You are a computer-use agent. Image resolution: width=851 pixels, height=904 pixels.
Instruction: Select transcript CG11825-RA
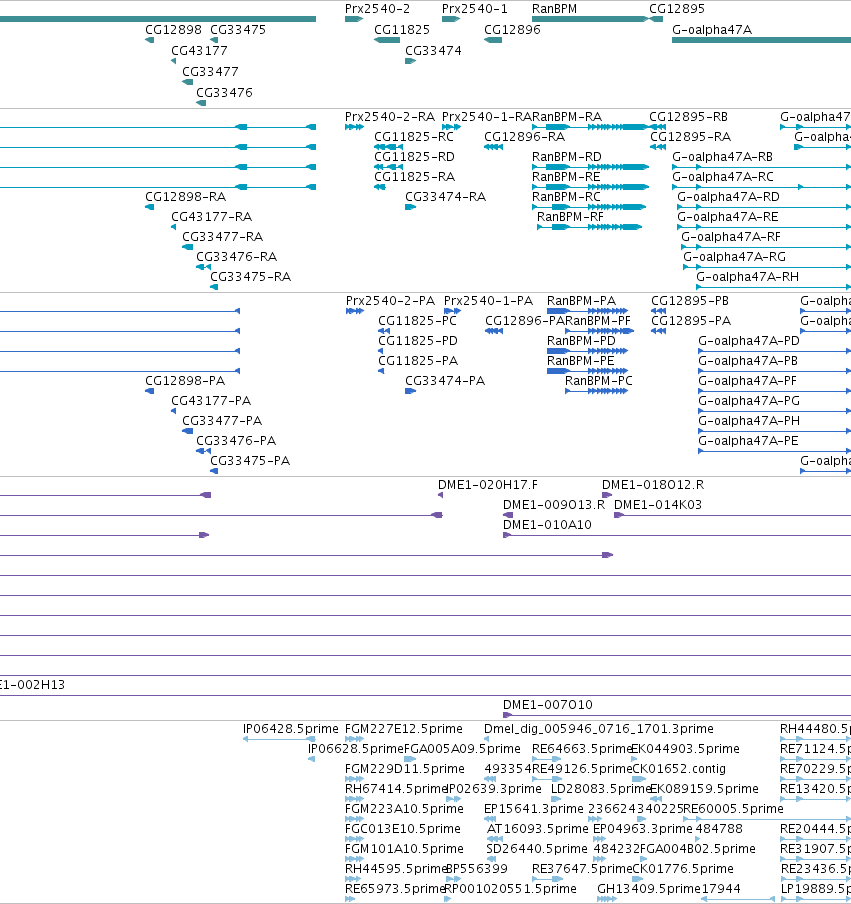click(415, 176)
